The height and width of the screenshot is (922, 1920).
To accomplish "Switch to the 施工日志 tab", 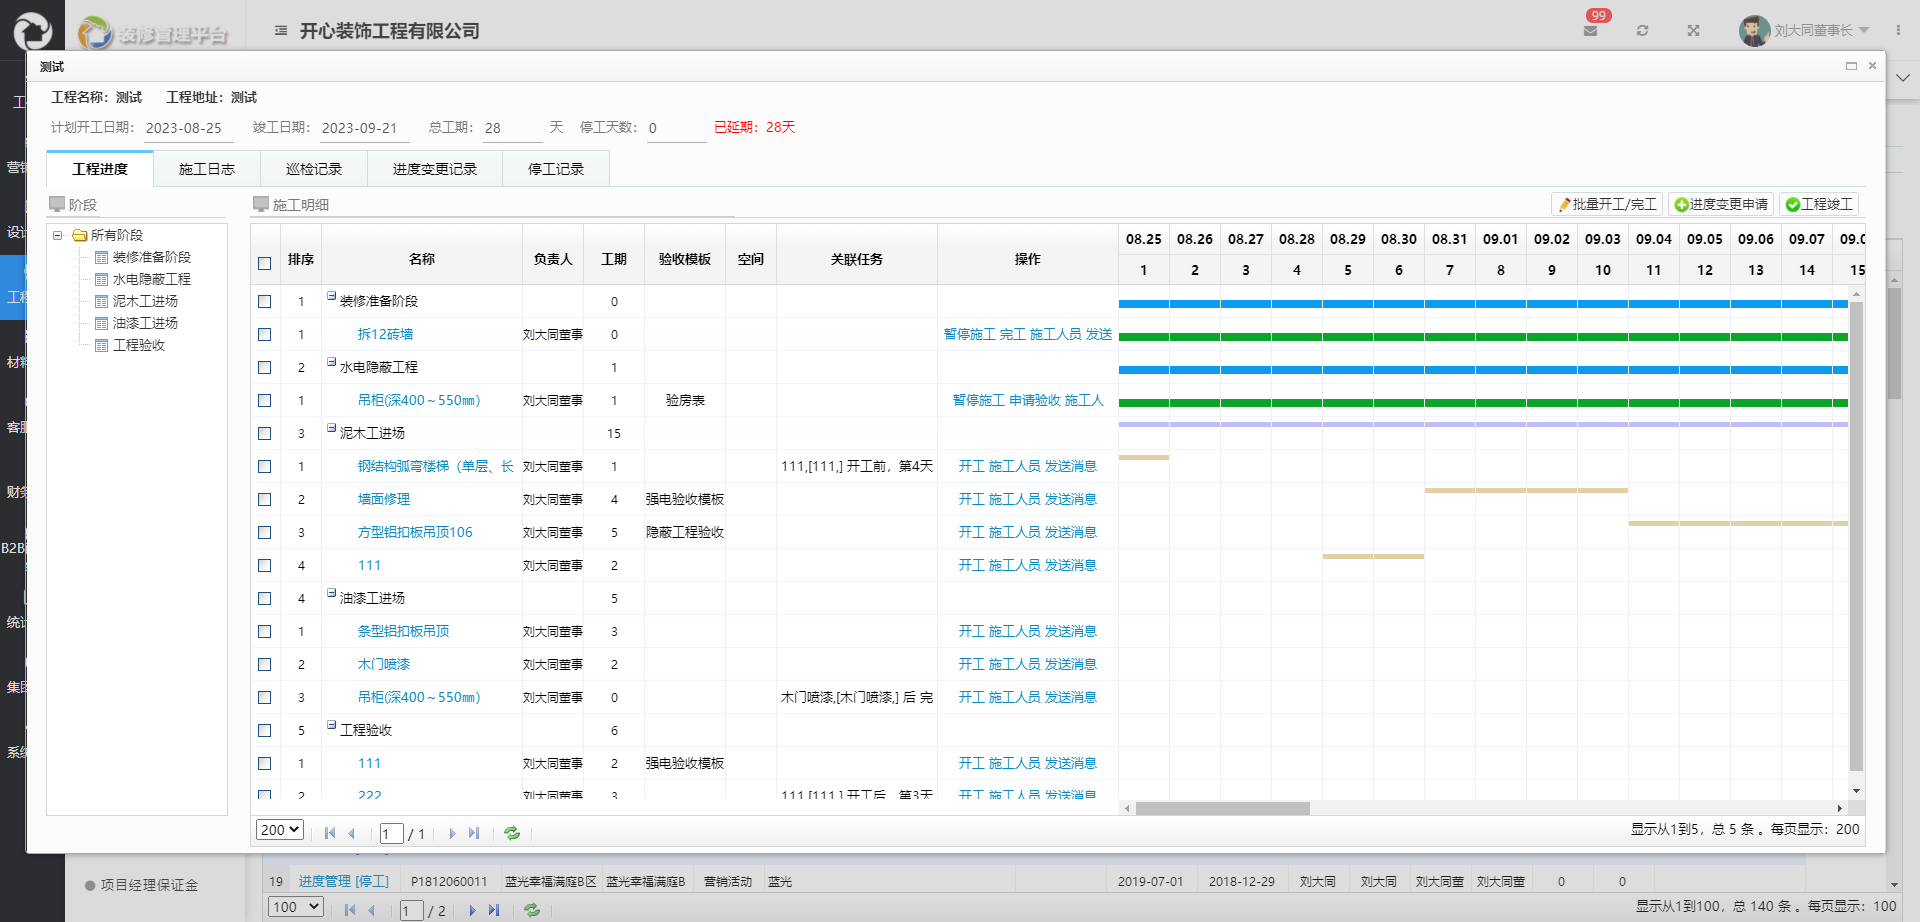I will click(206, 168).
